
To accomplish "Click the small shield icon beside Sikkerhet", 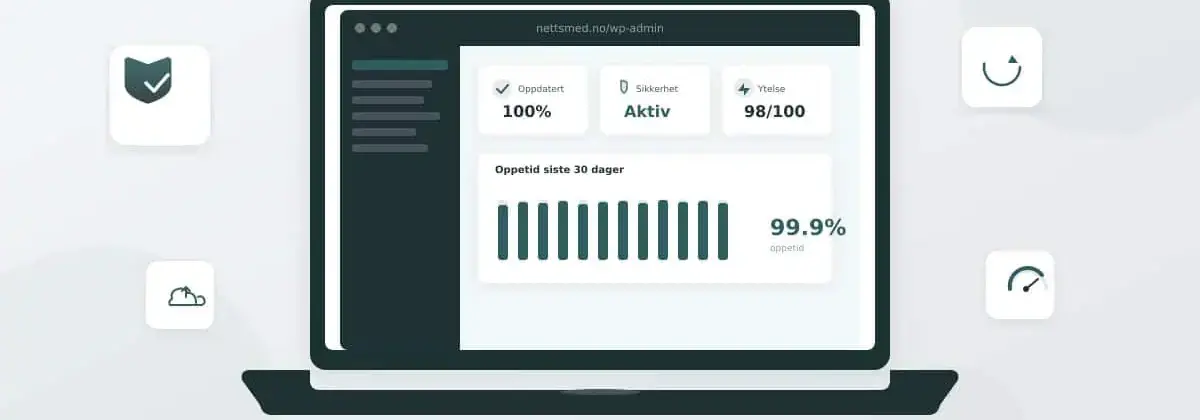I will 624,88.
